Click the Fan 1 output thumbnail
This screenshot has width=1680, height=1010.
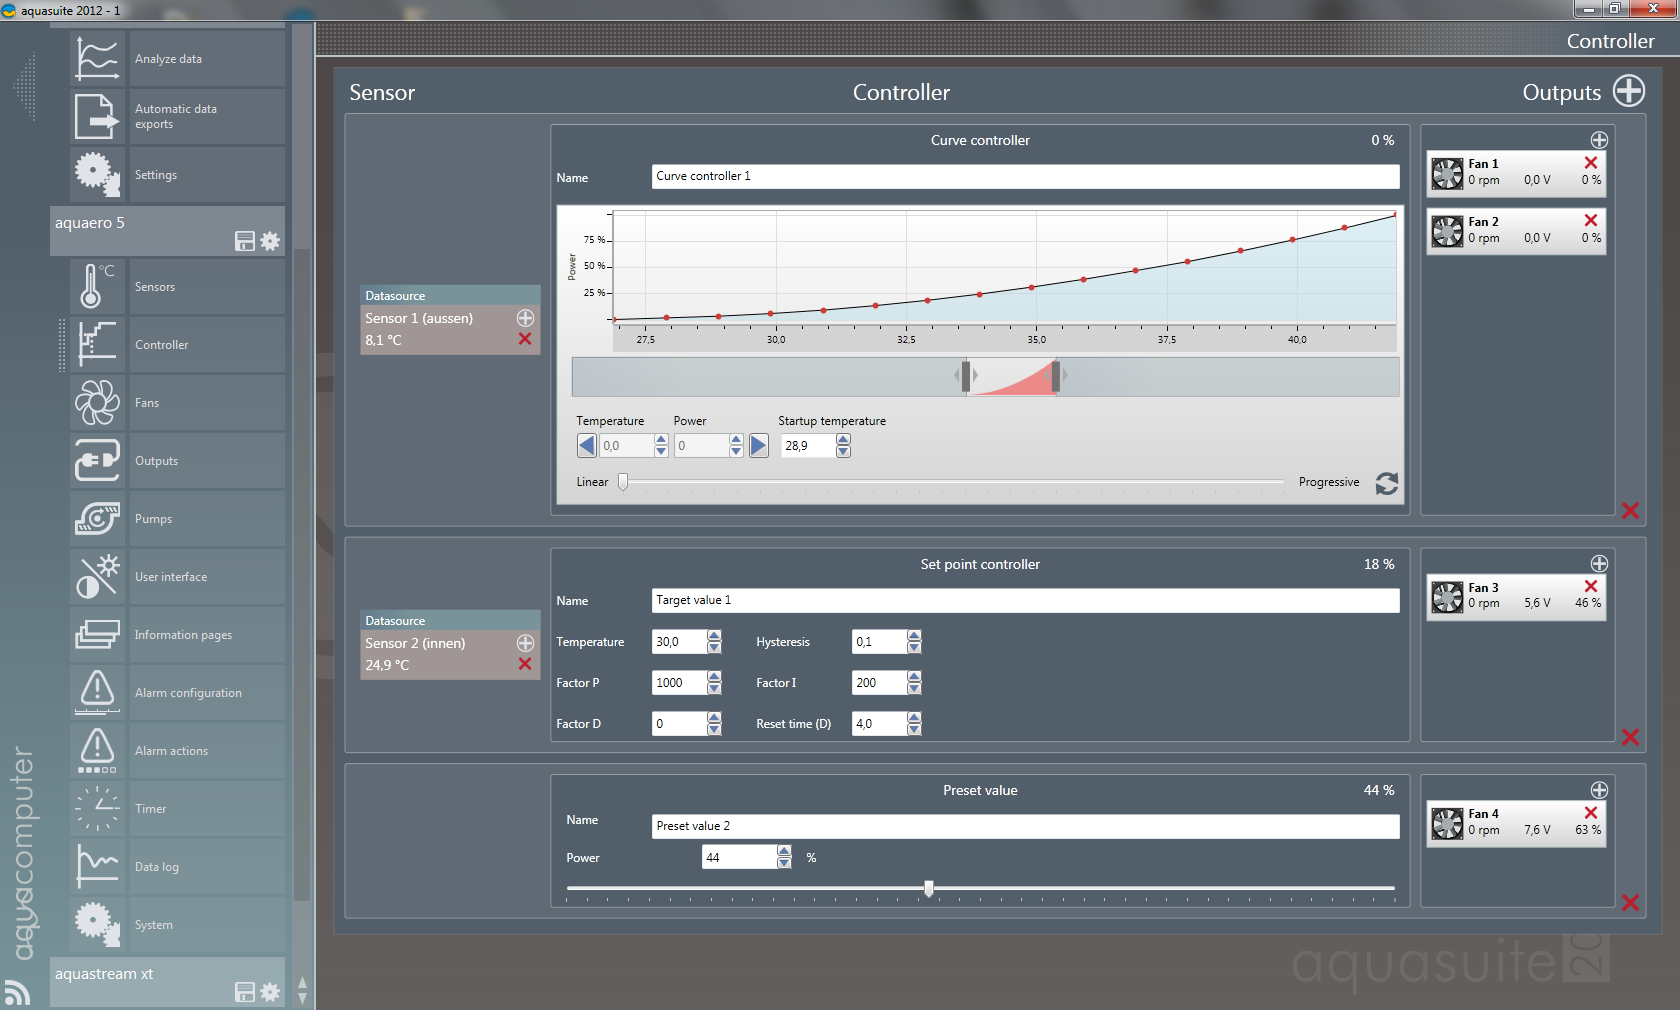[x=1447, y=173]
